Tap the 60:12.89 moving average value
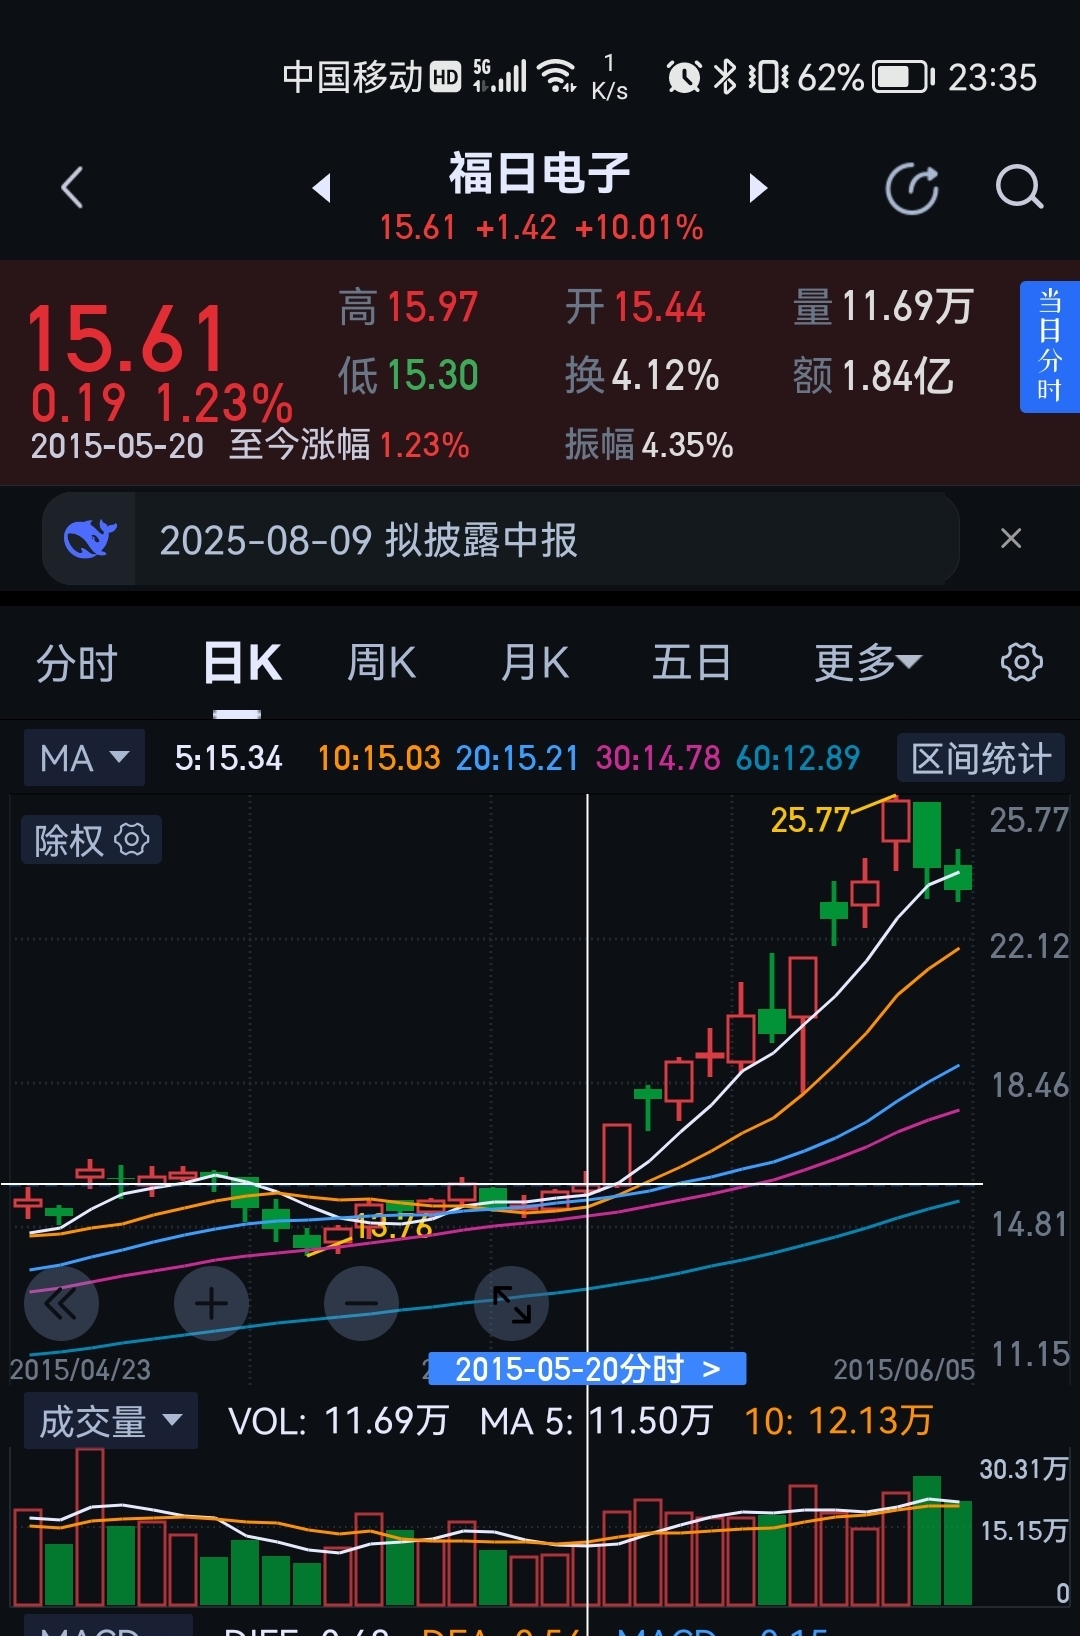Screen dimensions: 1080x1636 (x=798, y=758)
